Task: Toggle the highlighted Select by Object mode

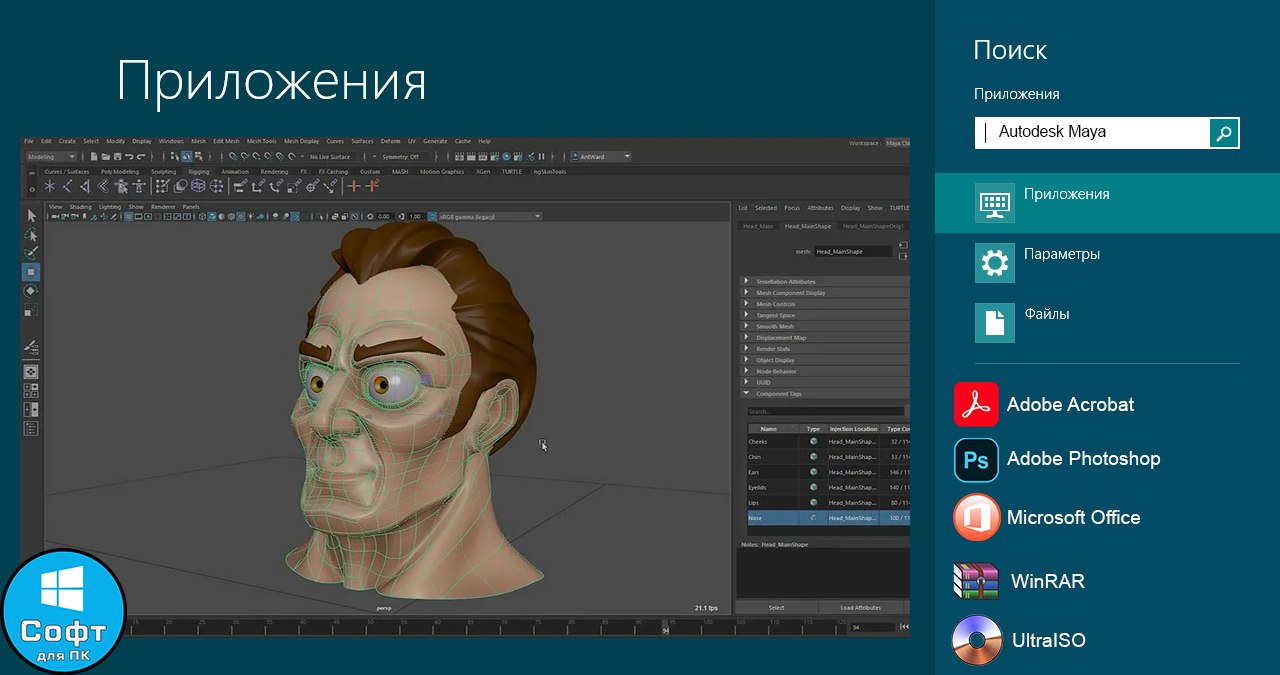Action: tap(186, 157)
